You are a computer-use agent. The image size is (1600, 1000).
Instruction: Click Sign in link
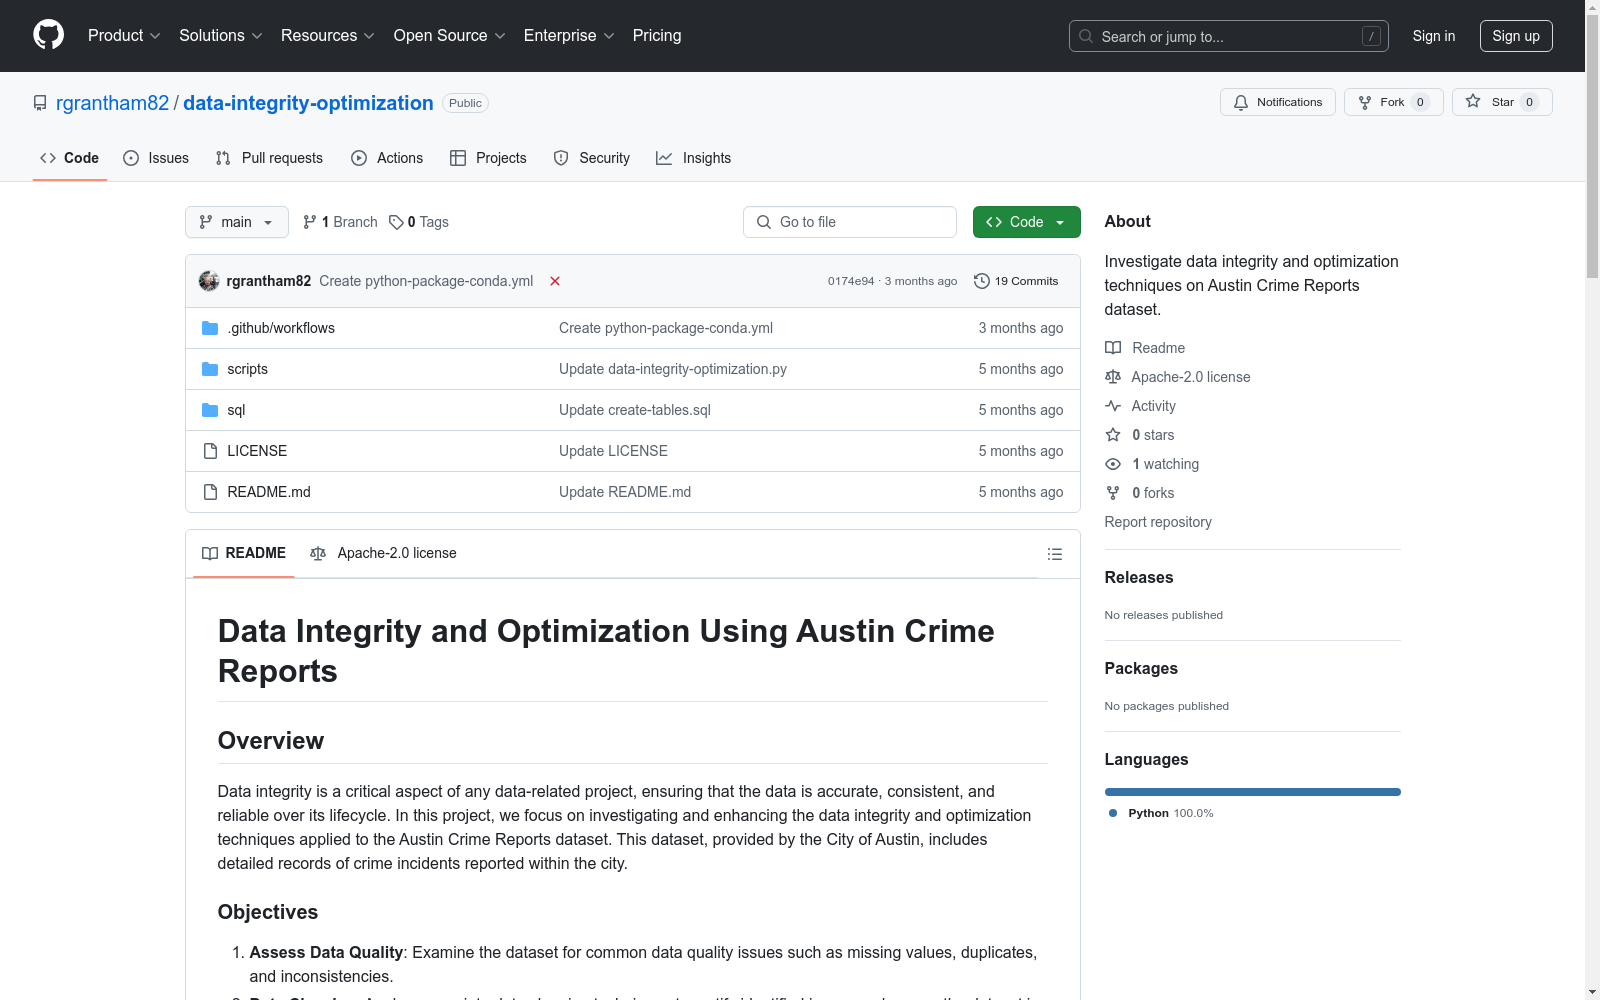pyautogui.click(x=1433, y=36)
